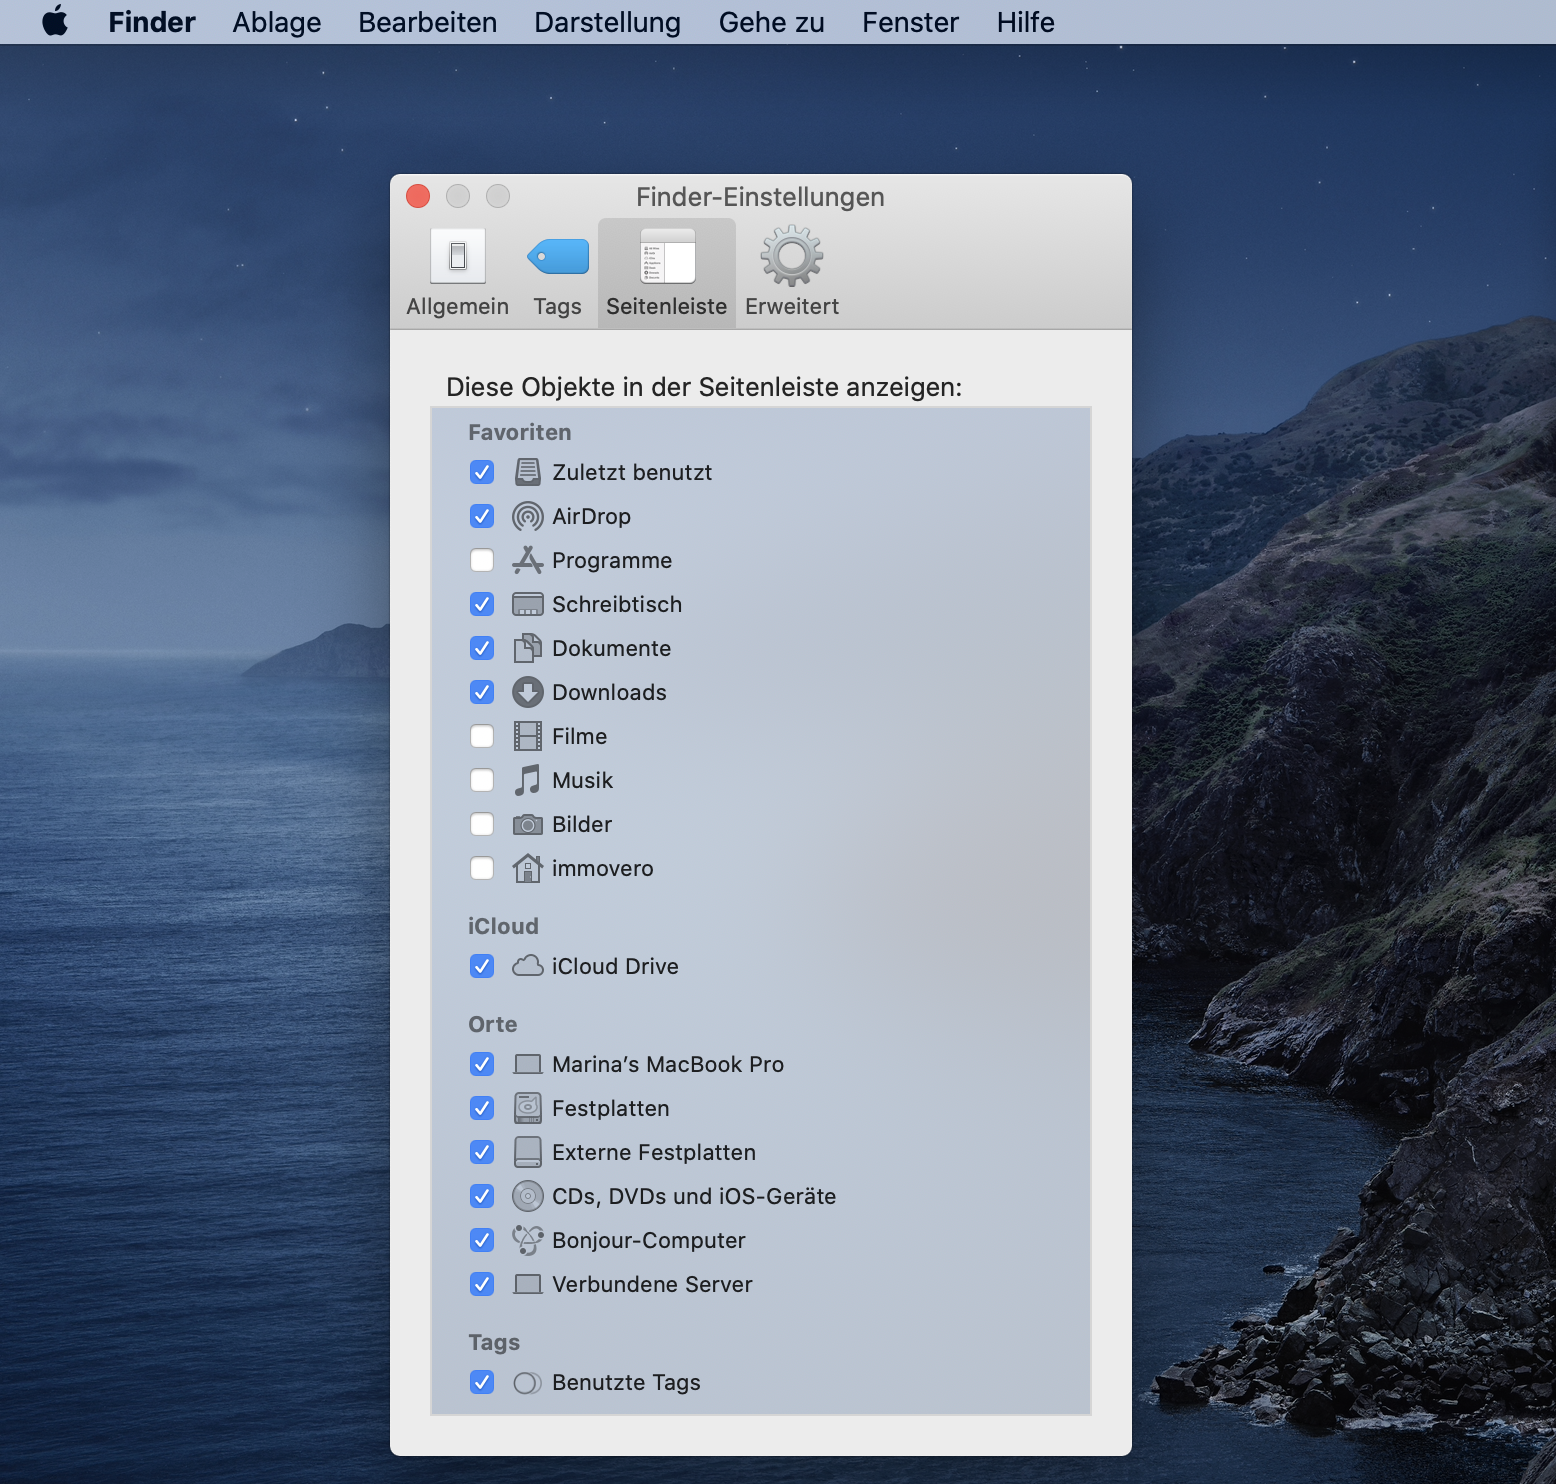Viewport: 1556px width, 1484px height.
Task: Click the Musik note icon
Action: click(528, 780)
